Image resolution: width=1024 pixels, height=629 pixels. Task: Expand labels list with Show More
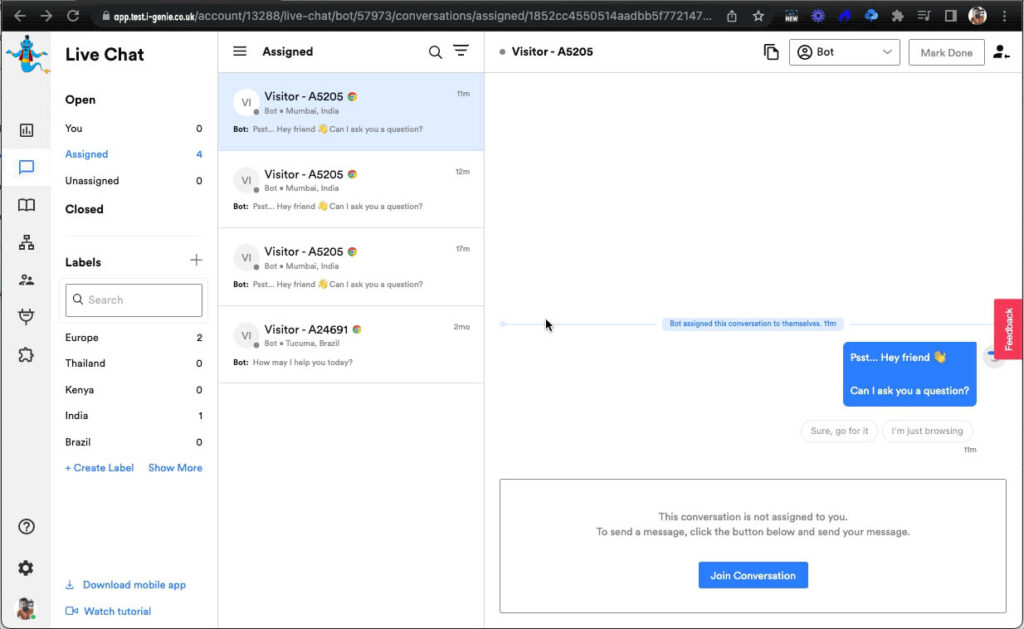tap(175, 468)
